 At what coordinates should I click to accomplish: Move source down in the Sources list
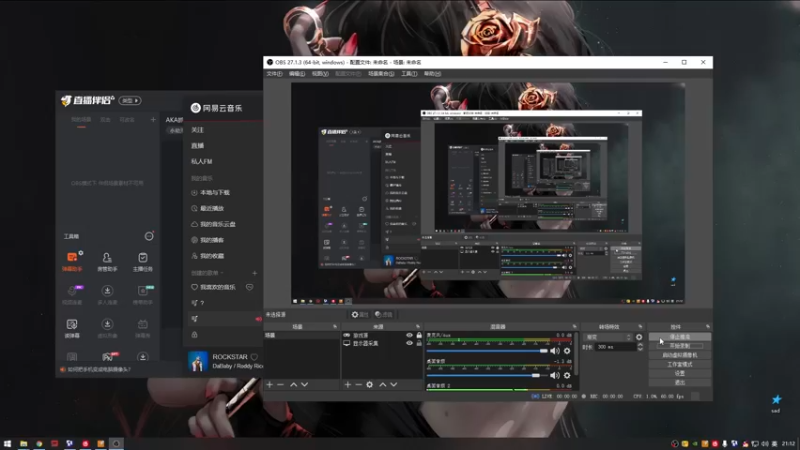(394, 384)
